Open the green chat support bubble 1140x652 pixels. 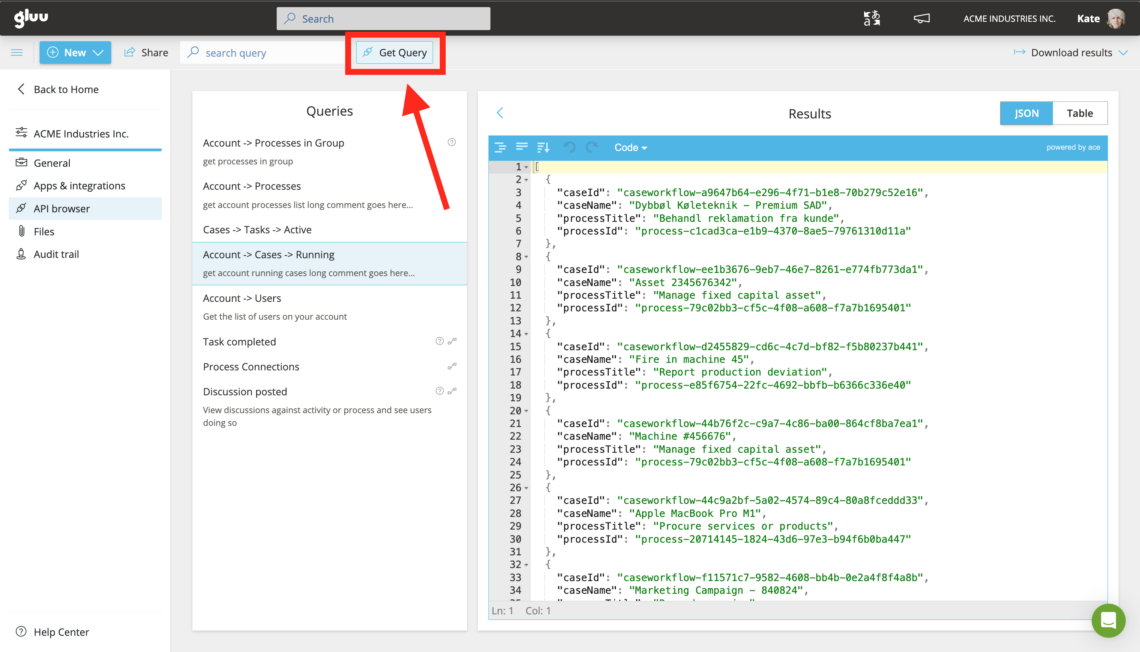pos(1108,620)
